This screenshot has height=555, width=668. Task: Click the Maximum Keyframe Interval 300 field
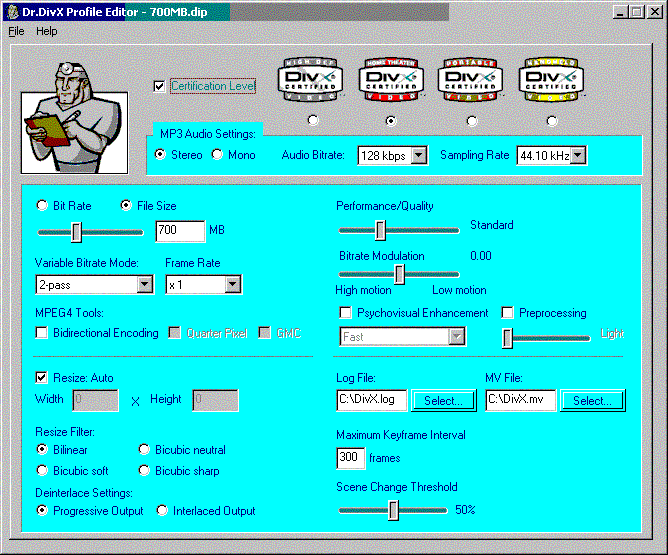click(x=351, y=458)
